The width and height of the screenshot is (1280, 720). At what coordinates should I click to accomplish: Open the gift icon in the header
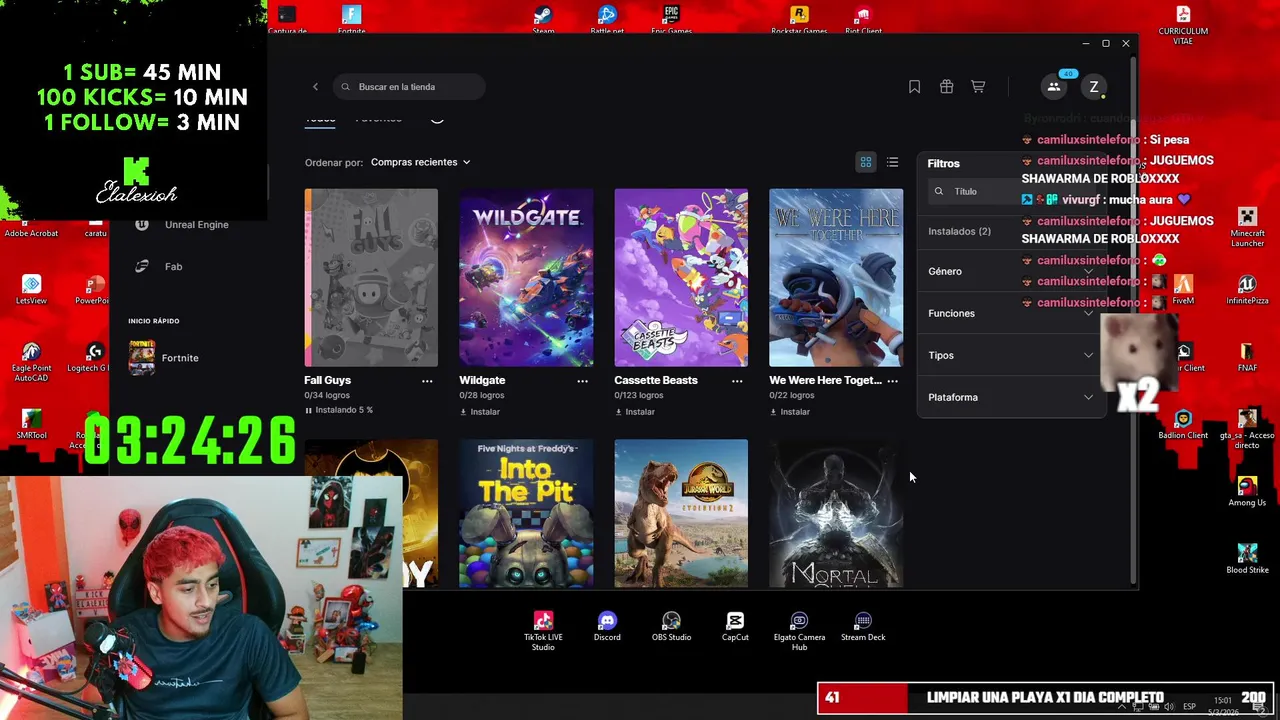pyautogui.click(x=946, y=87)
